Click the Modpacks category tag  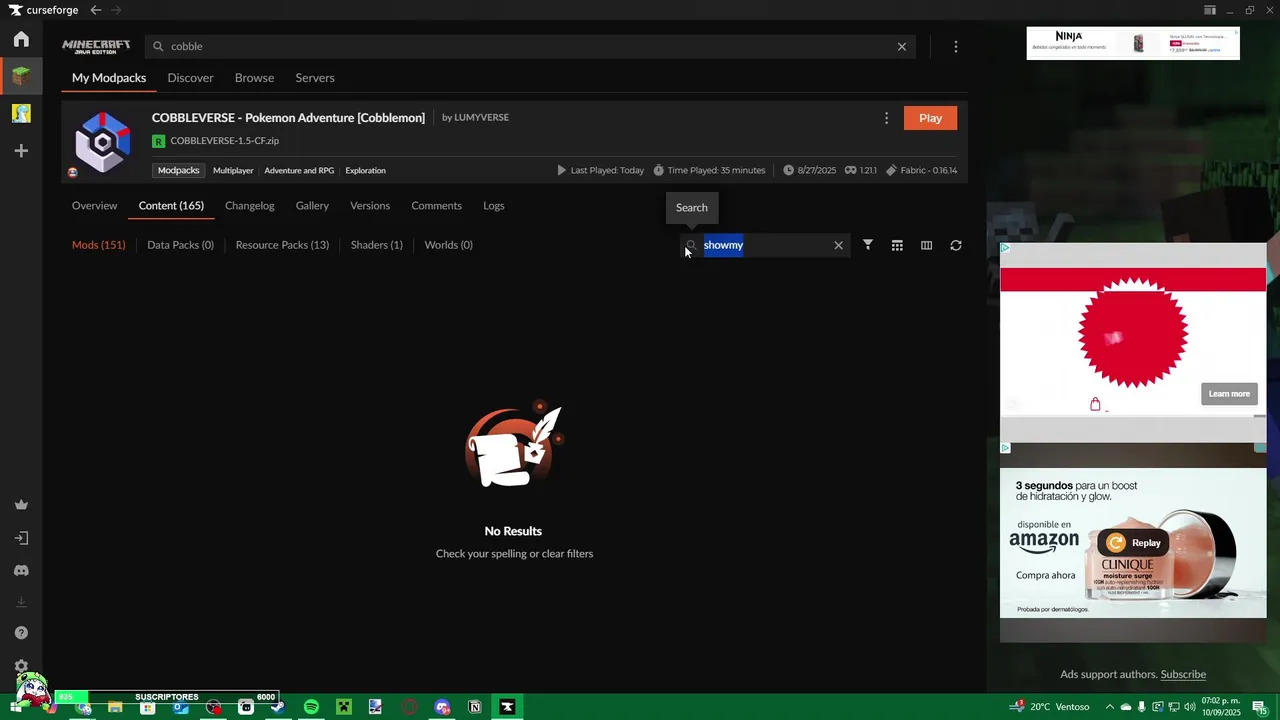coord(179,170)
